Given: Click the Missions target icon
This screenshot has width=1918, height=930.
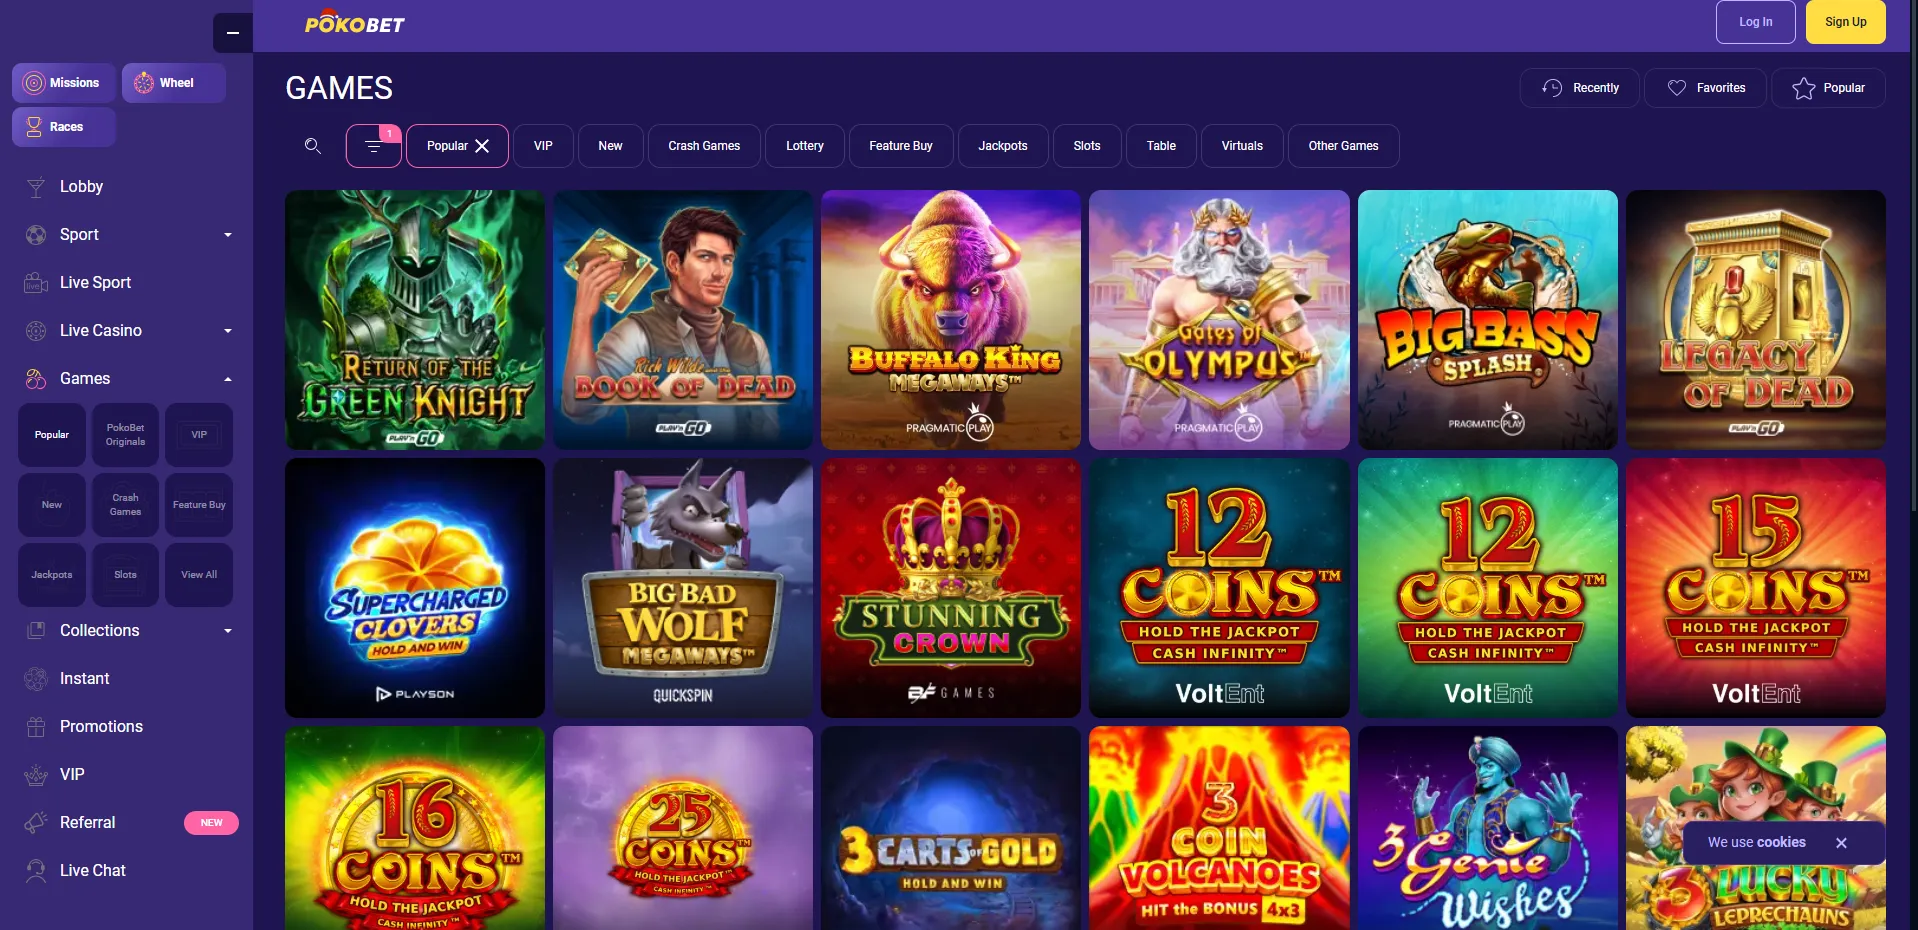Looking at the screenshot, I should [x=34, y=83].
